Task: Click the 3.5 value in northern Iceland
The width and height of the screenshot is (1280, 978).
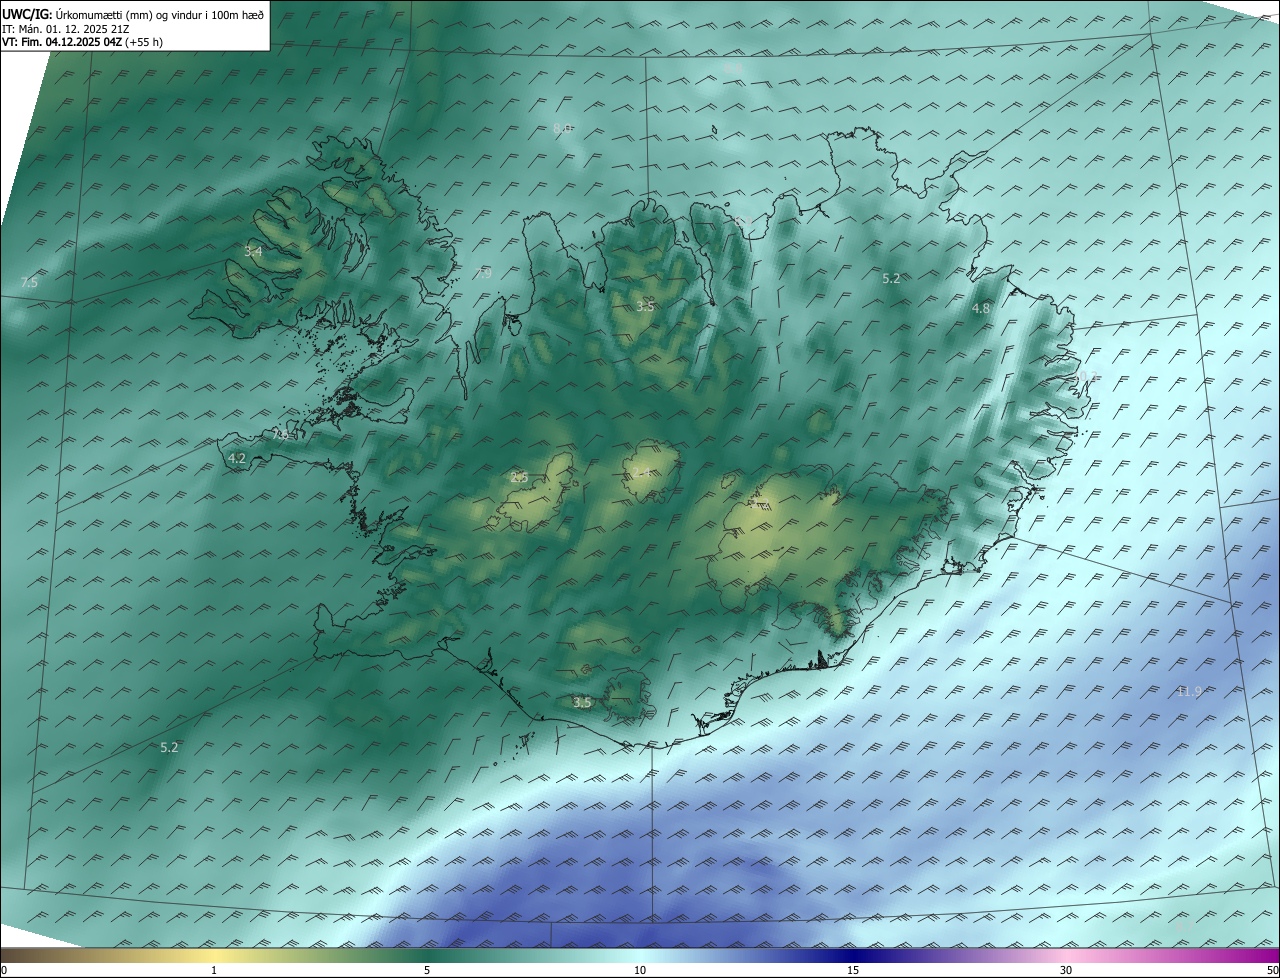Action: 645,306
